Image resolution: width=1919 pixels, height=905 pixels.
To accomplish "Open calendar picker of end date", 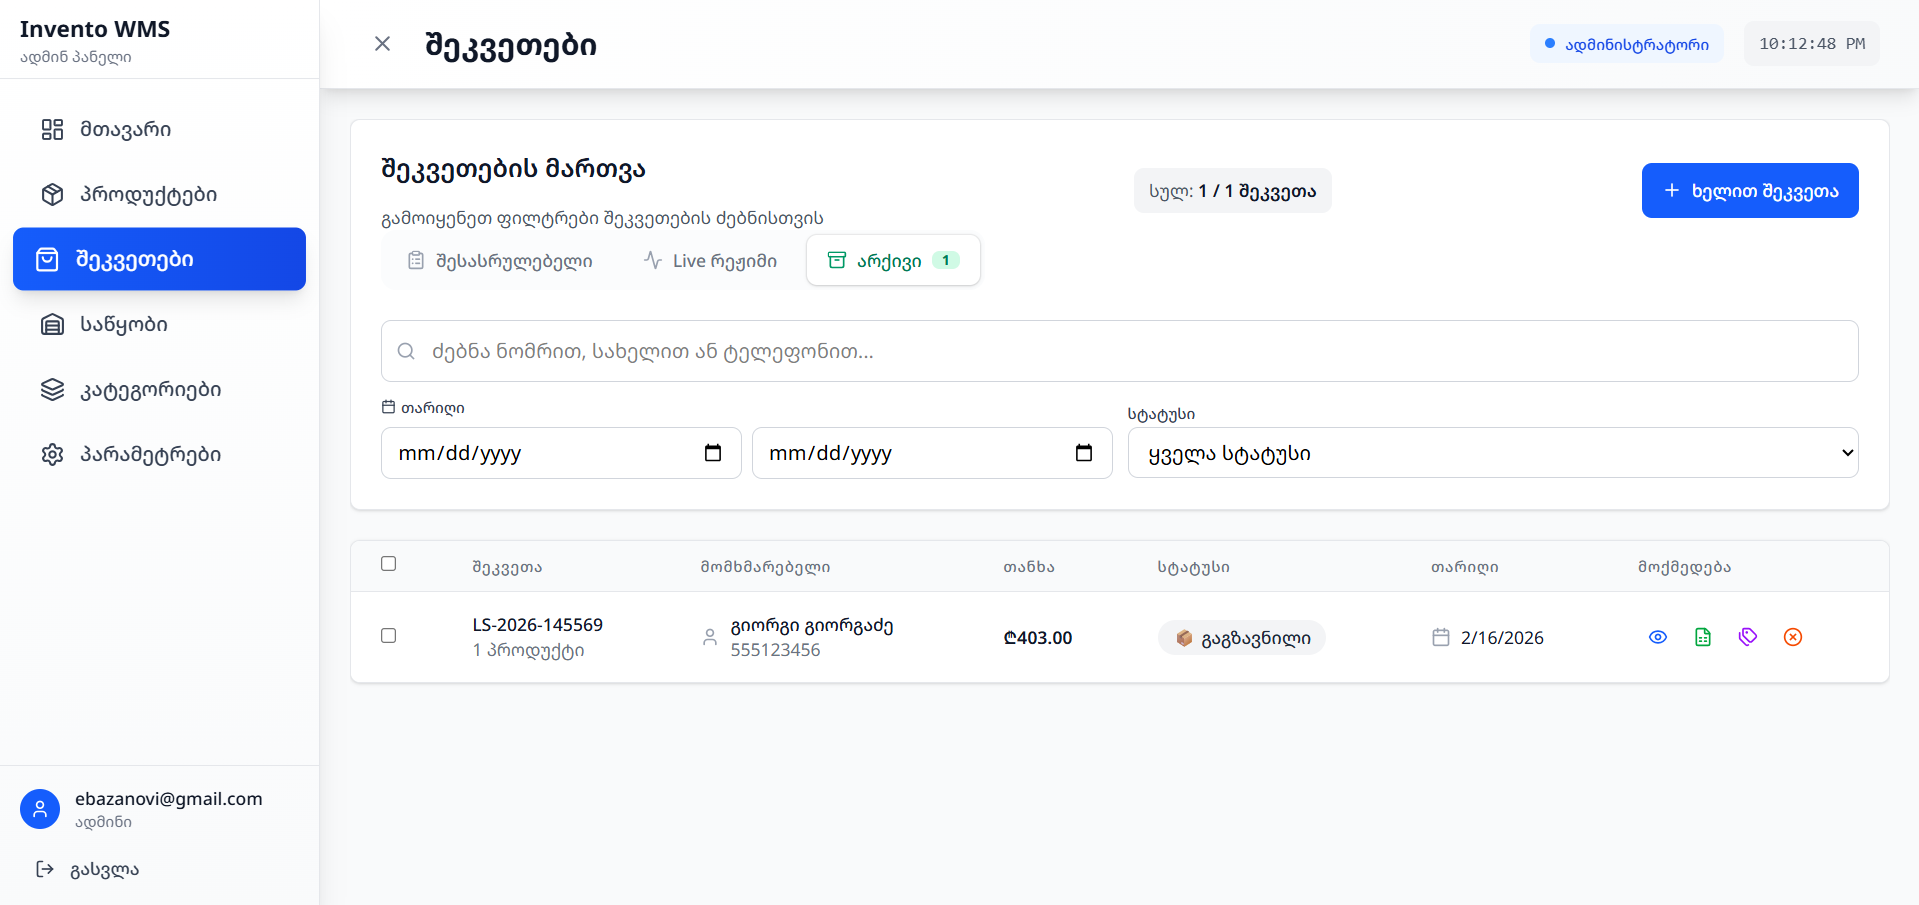I will coord(1084,453).
